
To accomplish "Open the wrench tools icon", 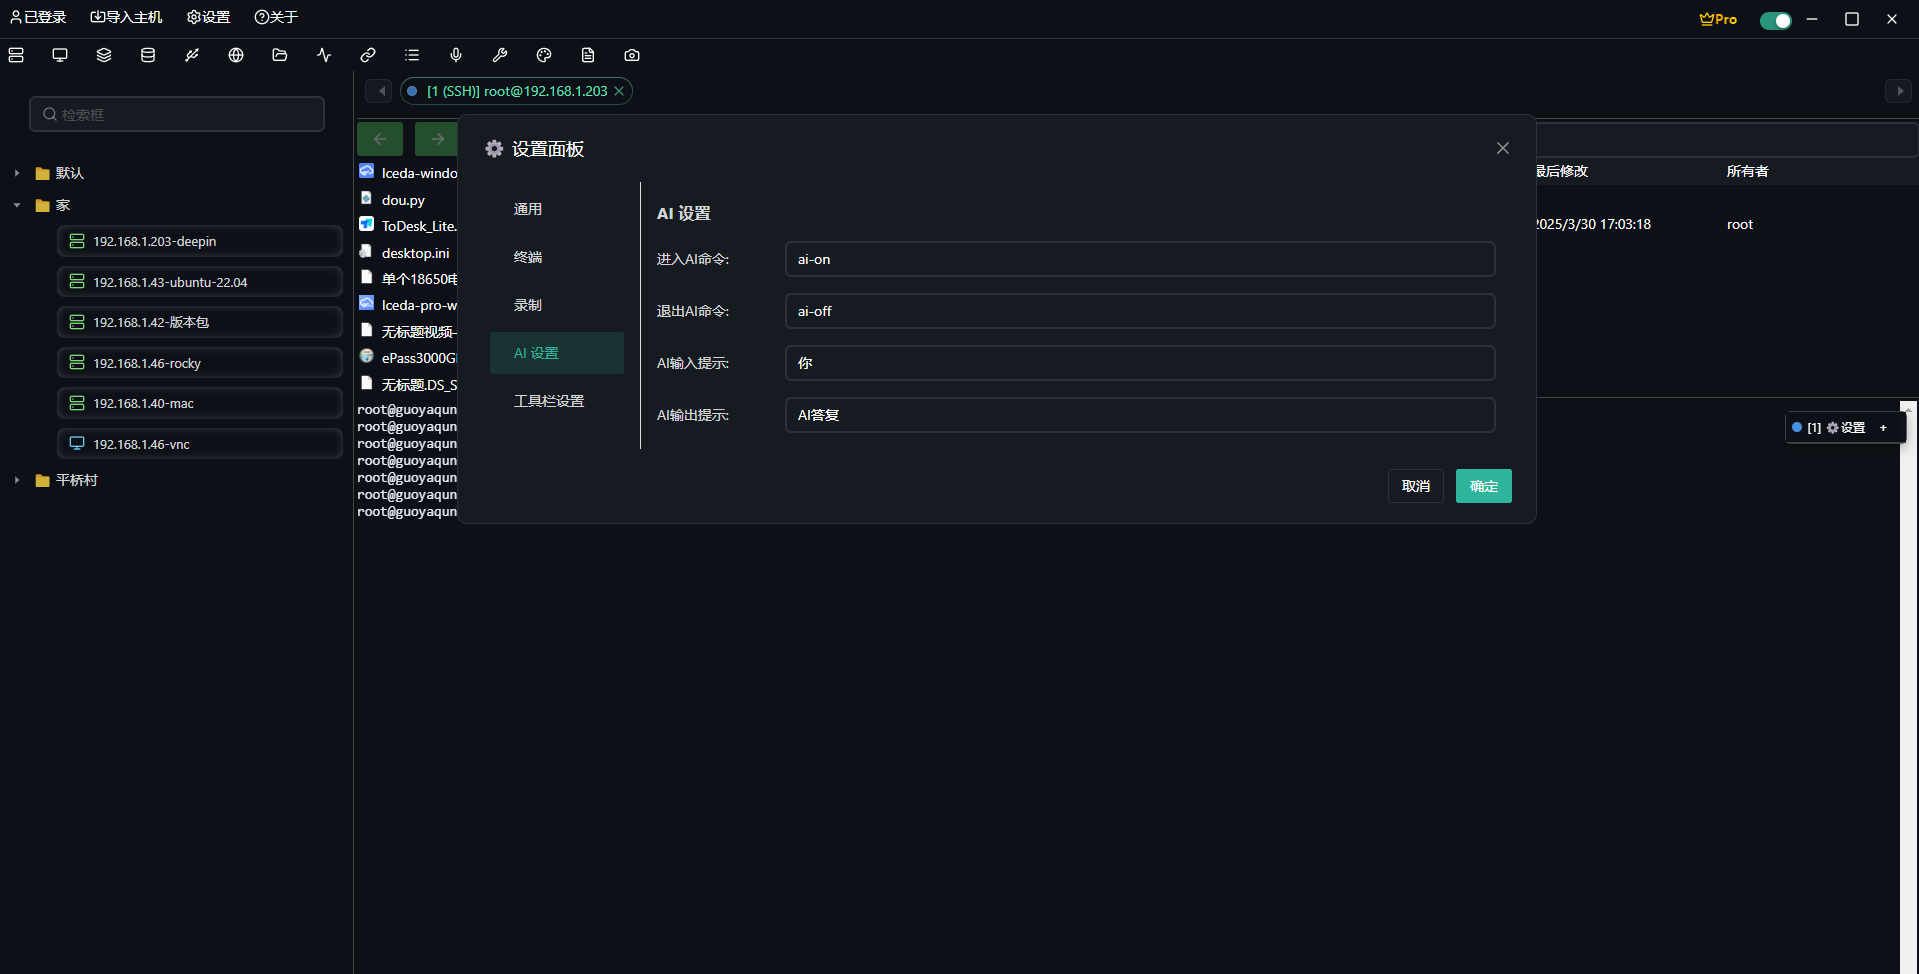I will [500, 55].
